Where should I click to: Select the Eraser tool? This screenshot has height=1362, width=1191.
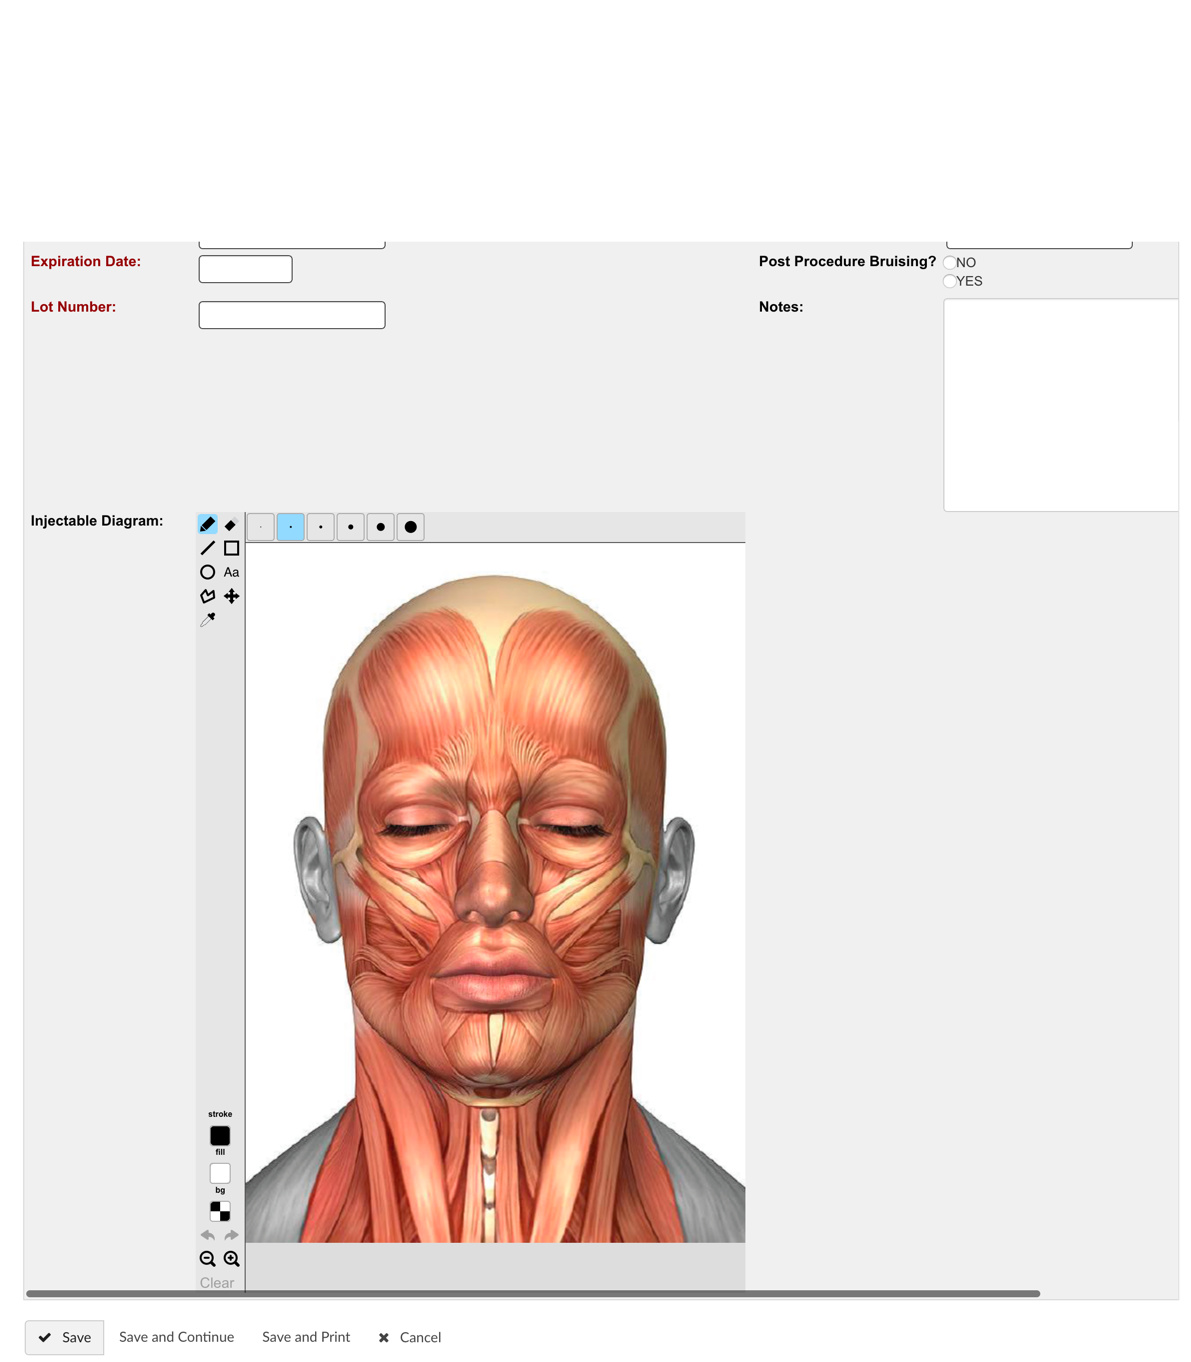[x=231, y=524]
